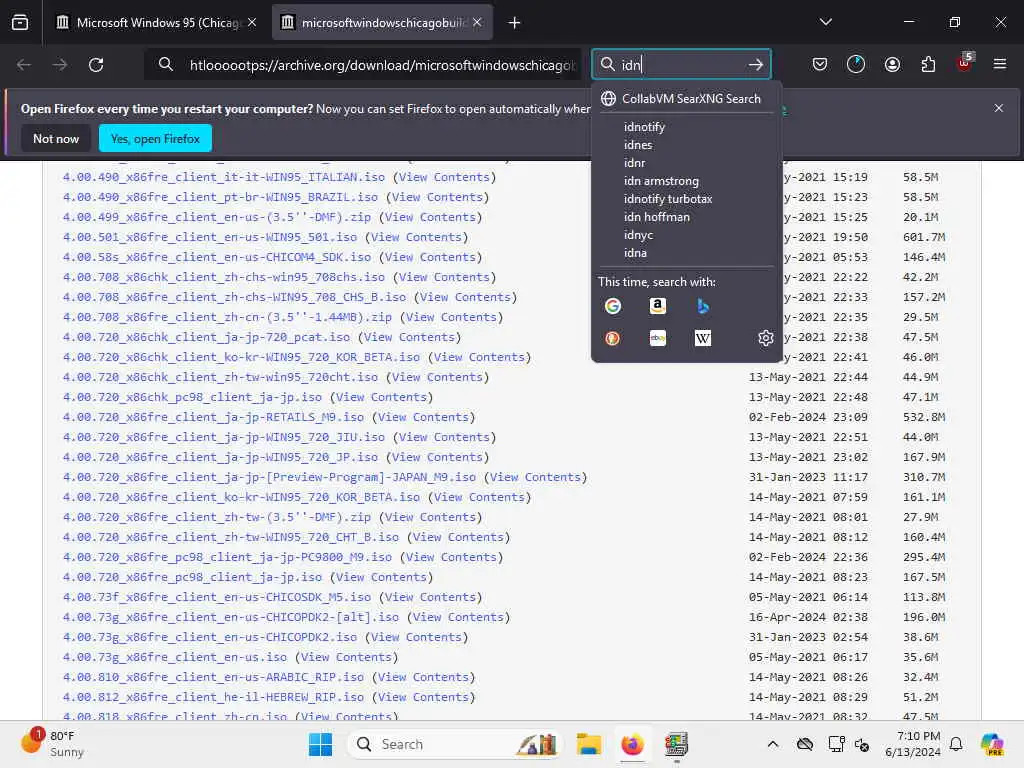
Task: Pick the idn hoffman suggestion
Action: click(656, 217)
